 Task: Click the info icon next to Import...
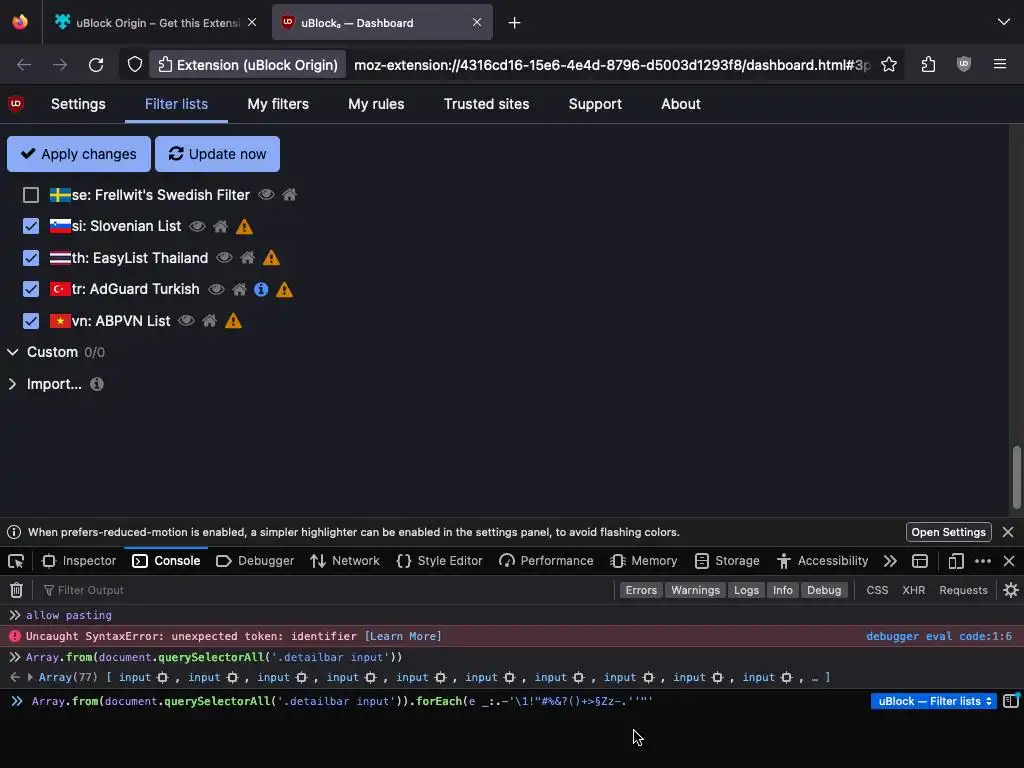[x=97, y=384]
